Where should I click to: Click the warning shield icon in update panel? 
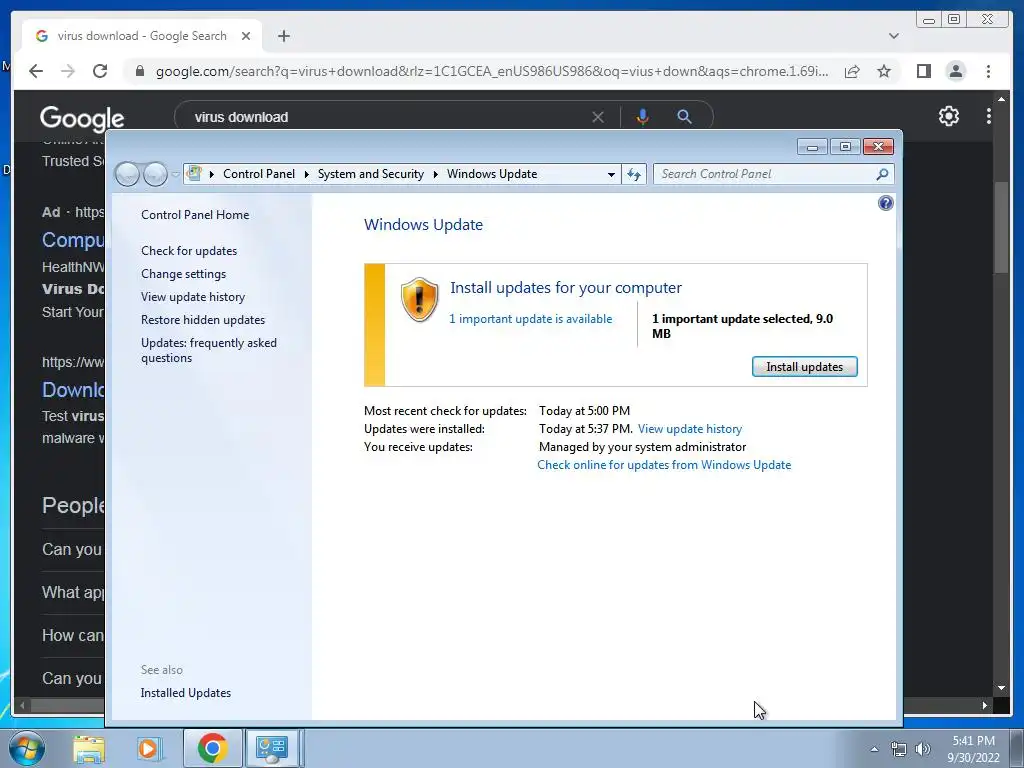click(419, 300)
